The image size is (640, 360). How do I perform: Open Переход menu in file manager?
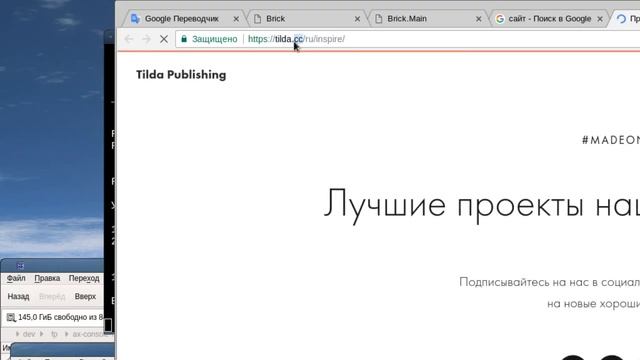[x=84, y=278]
